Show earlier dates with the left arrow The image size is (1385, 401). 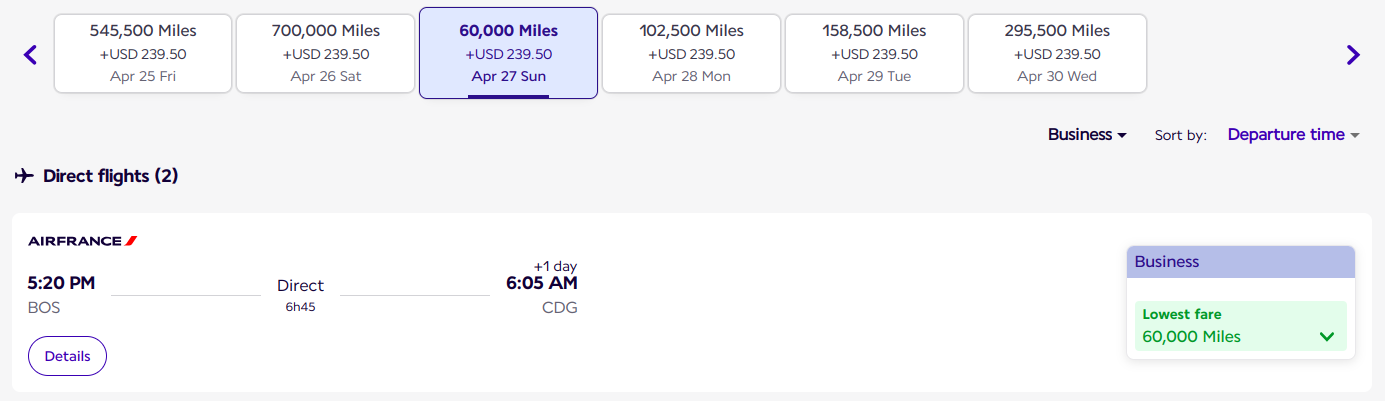[x=30, y=54]
